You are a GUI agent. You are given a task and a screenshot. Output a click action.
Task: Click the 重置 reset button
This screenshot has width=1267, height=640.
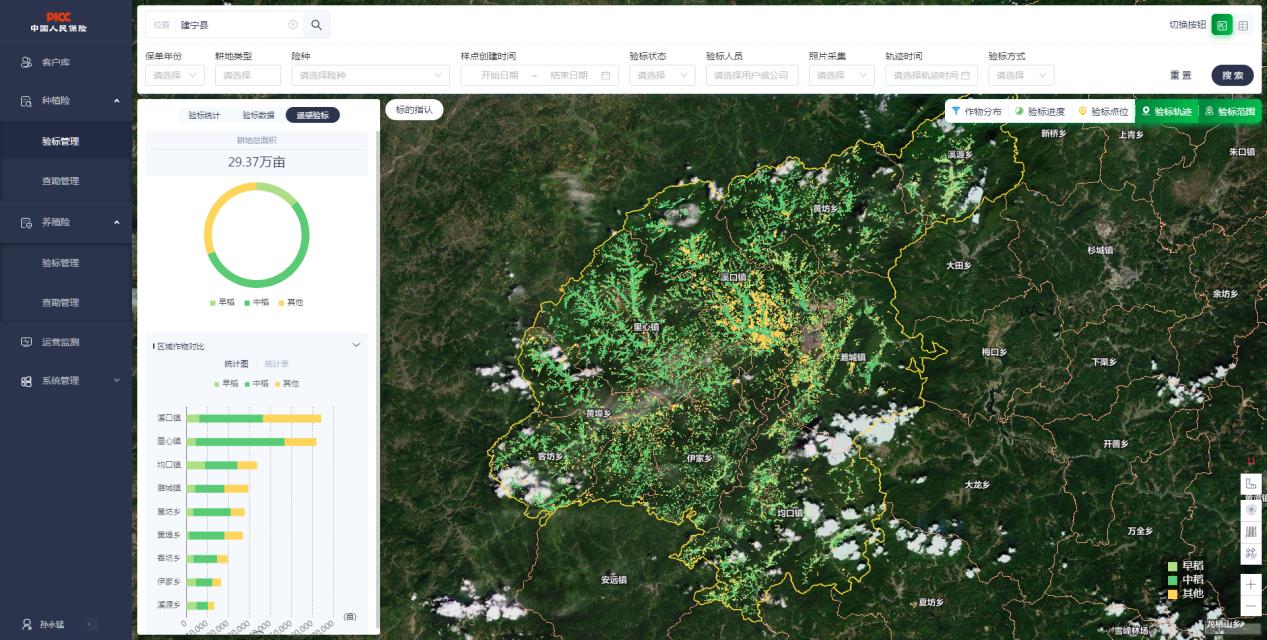tap(1181, 75)
